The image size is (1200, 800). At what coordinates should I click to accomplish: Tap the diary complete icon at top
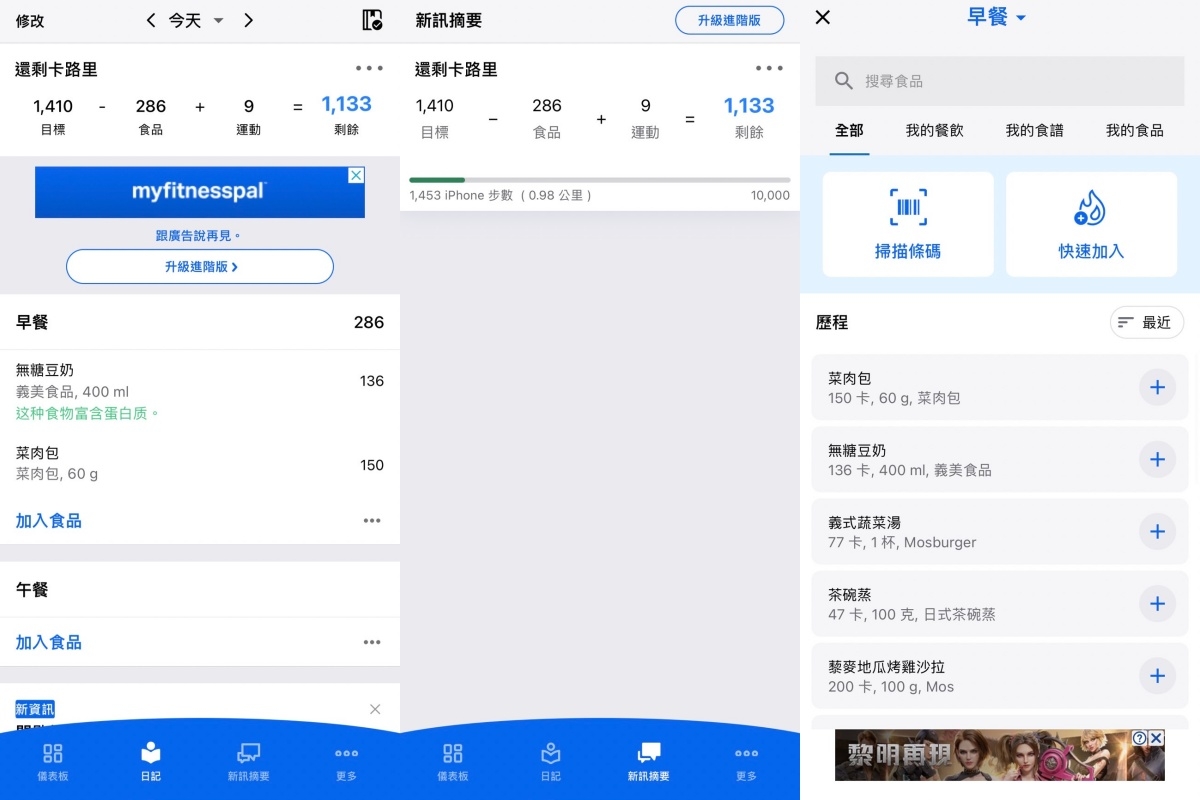[x=372, y=20]
